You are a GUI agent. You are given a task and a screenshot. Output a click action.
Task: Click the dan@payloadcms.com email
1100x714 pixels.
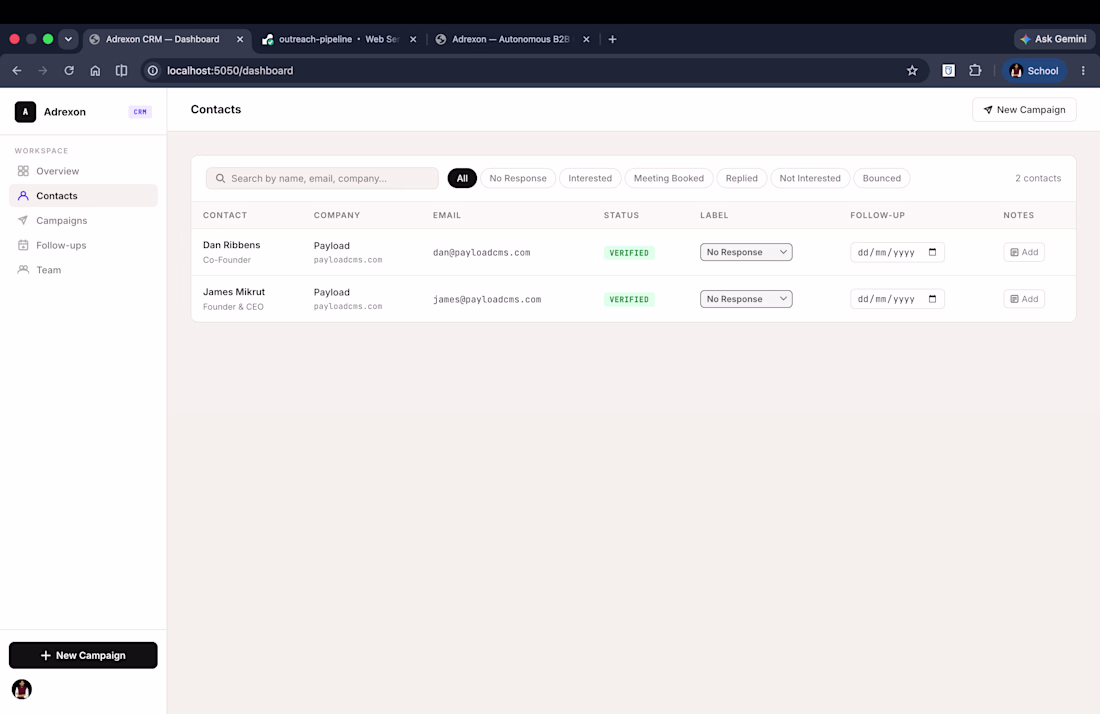(x=481, y=252)
